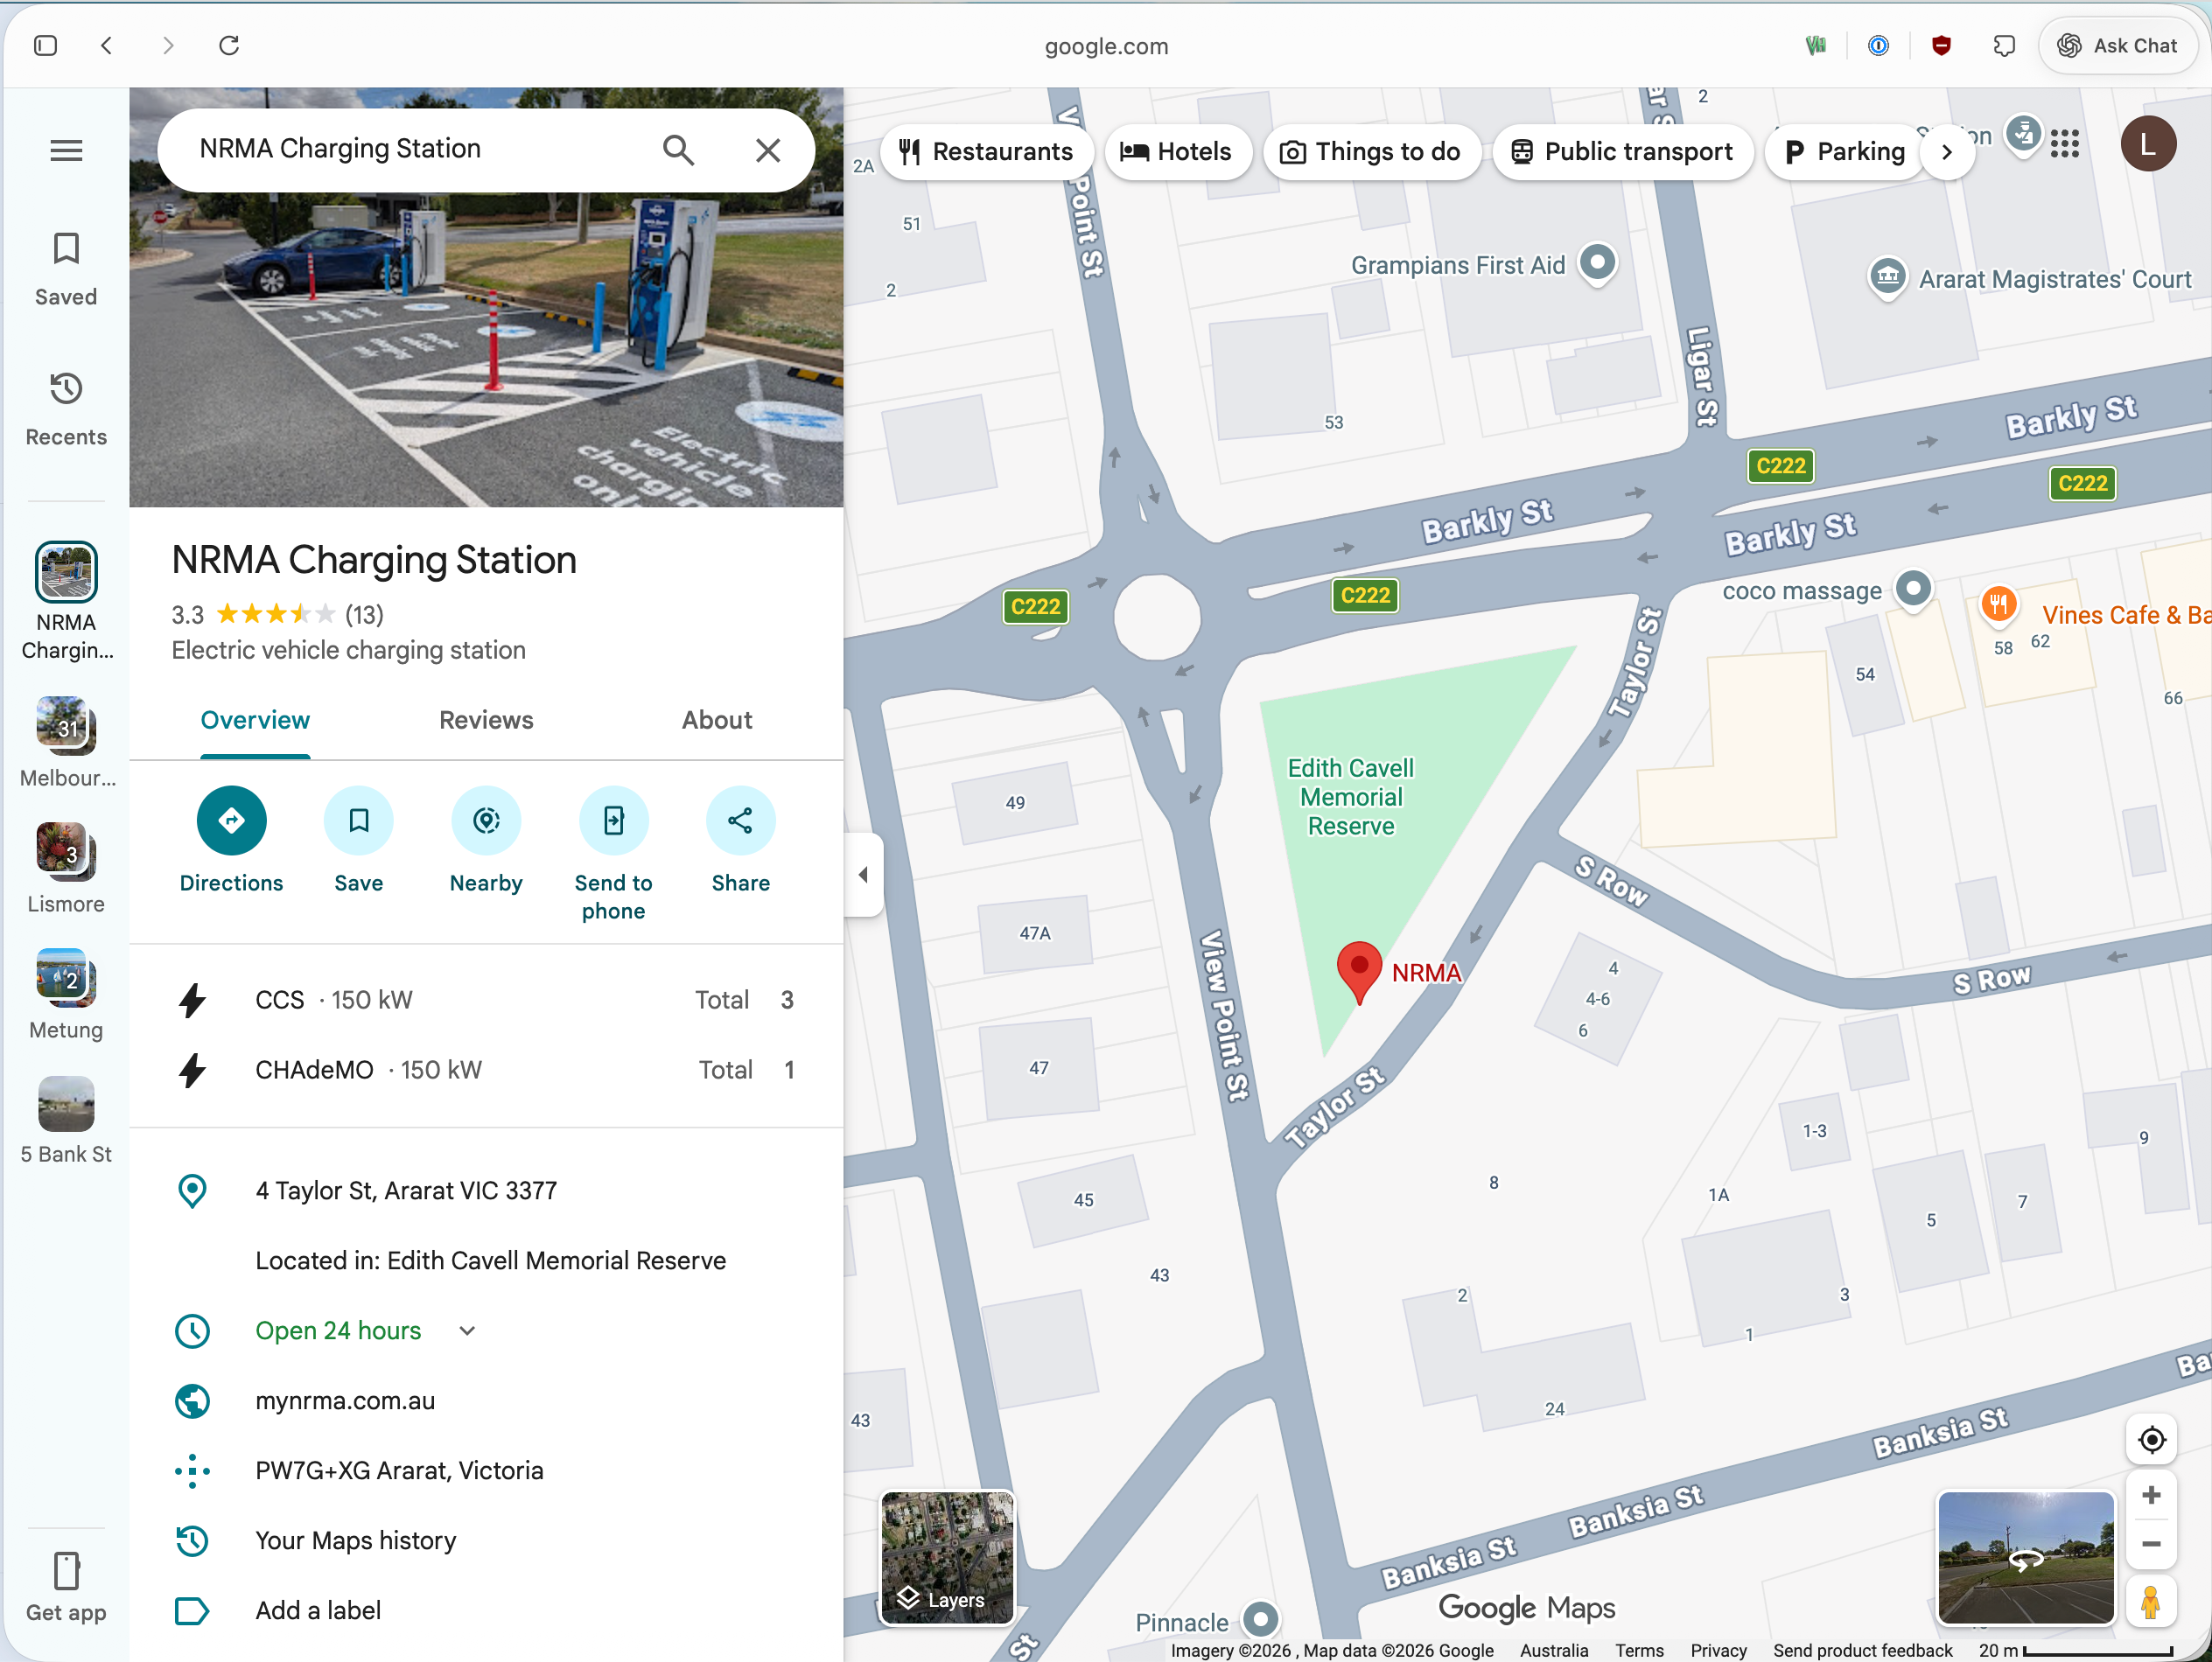The height and width of the screenshot is (1662, 2212).
Task: Open the 13 reviews count link
Action: click(364, 614)
